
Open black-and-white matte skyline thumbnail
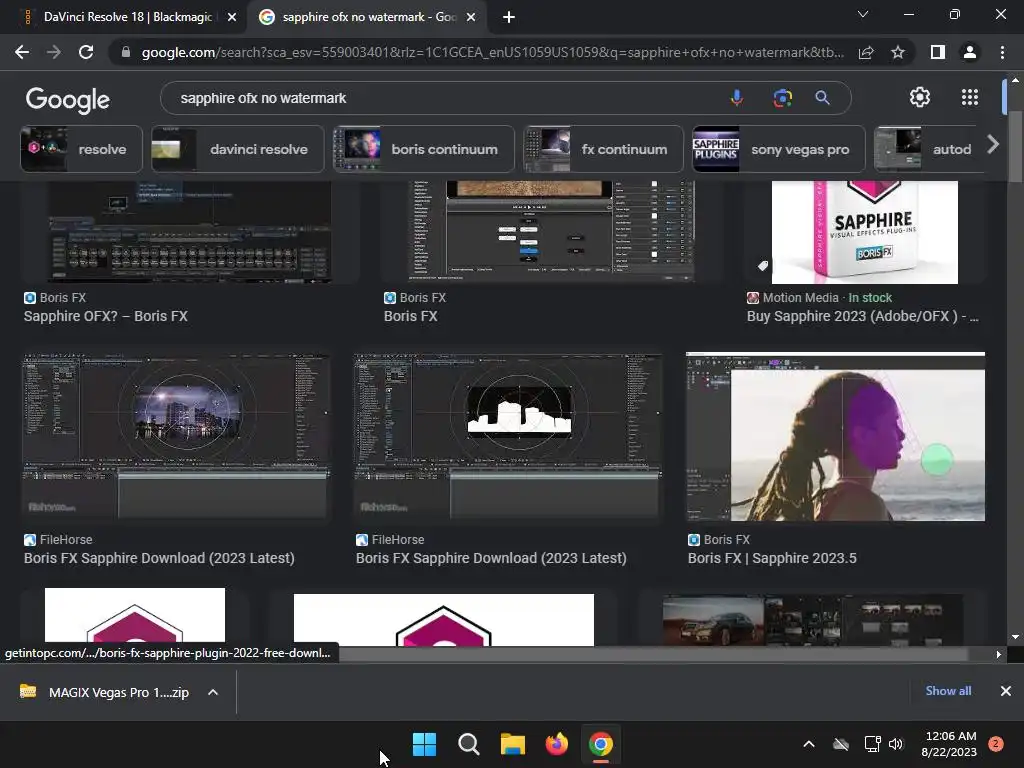(x=508, y=437)
